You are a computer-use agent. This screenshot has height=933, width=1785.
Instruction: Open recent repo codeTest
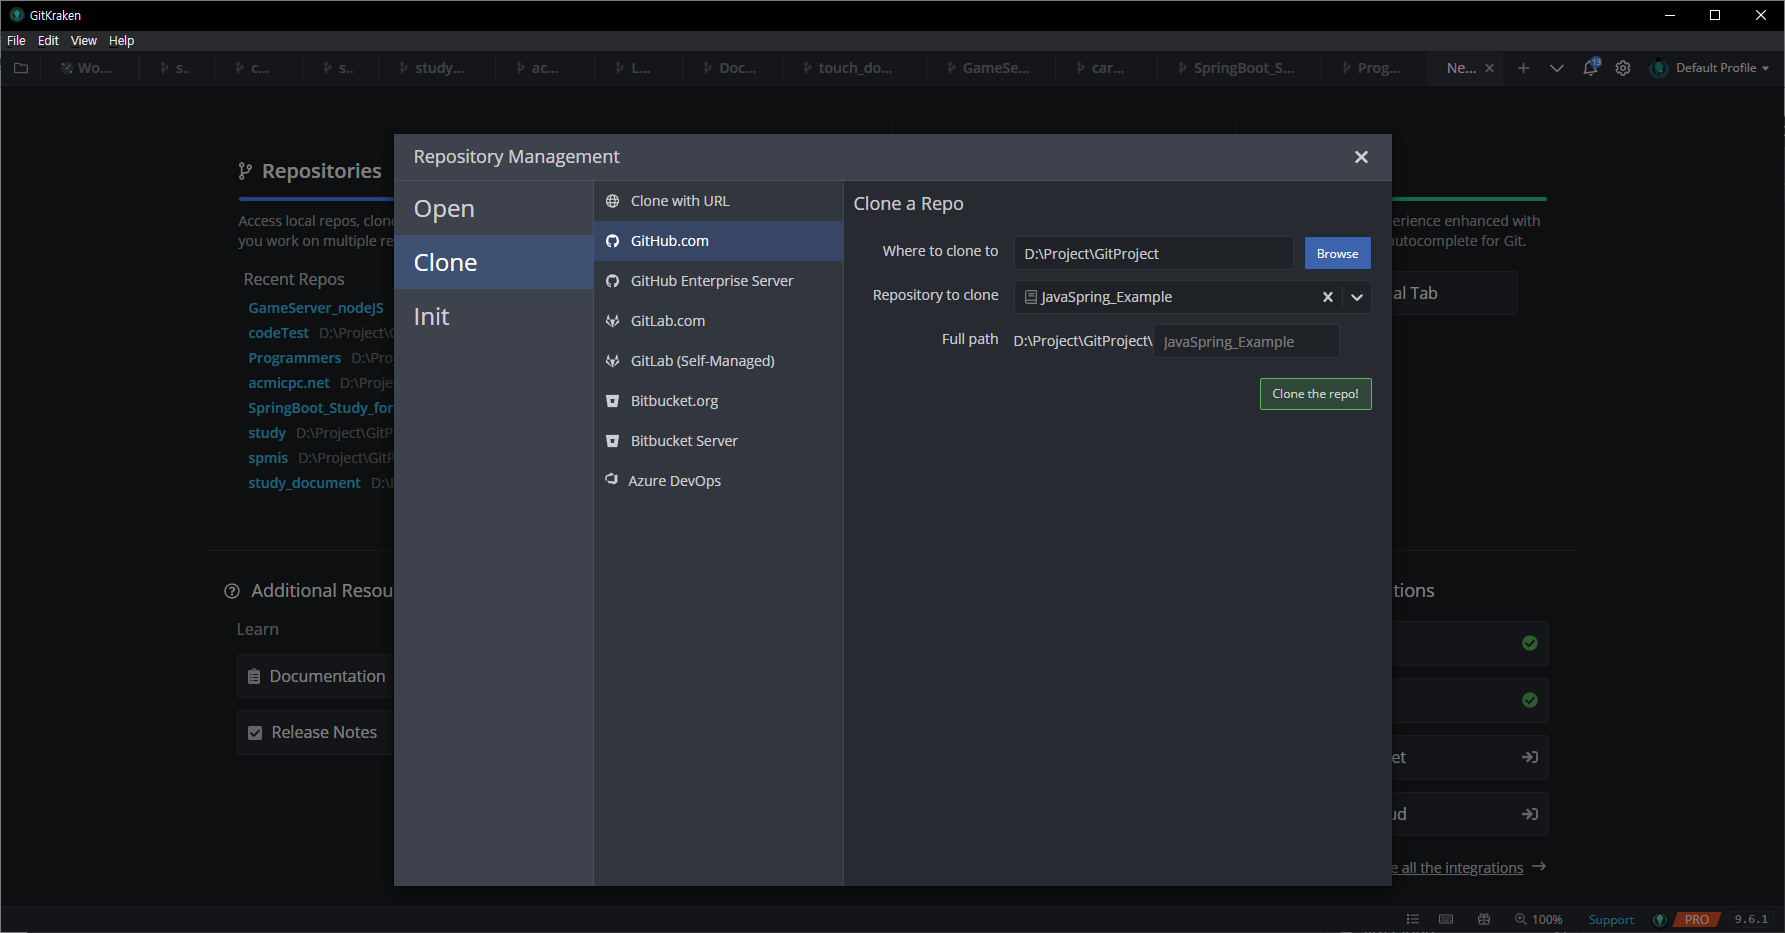click(x=279, y=333)
